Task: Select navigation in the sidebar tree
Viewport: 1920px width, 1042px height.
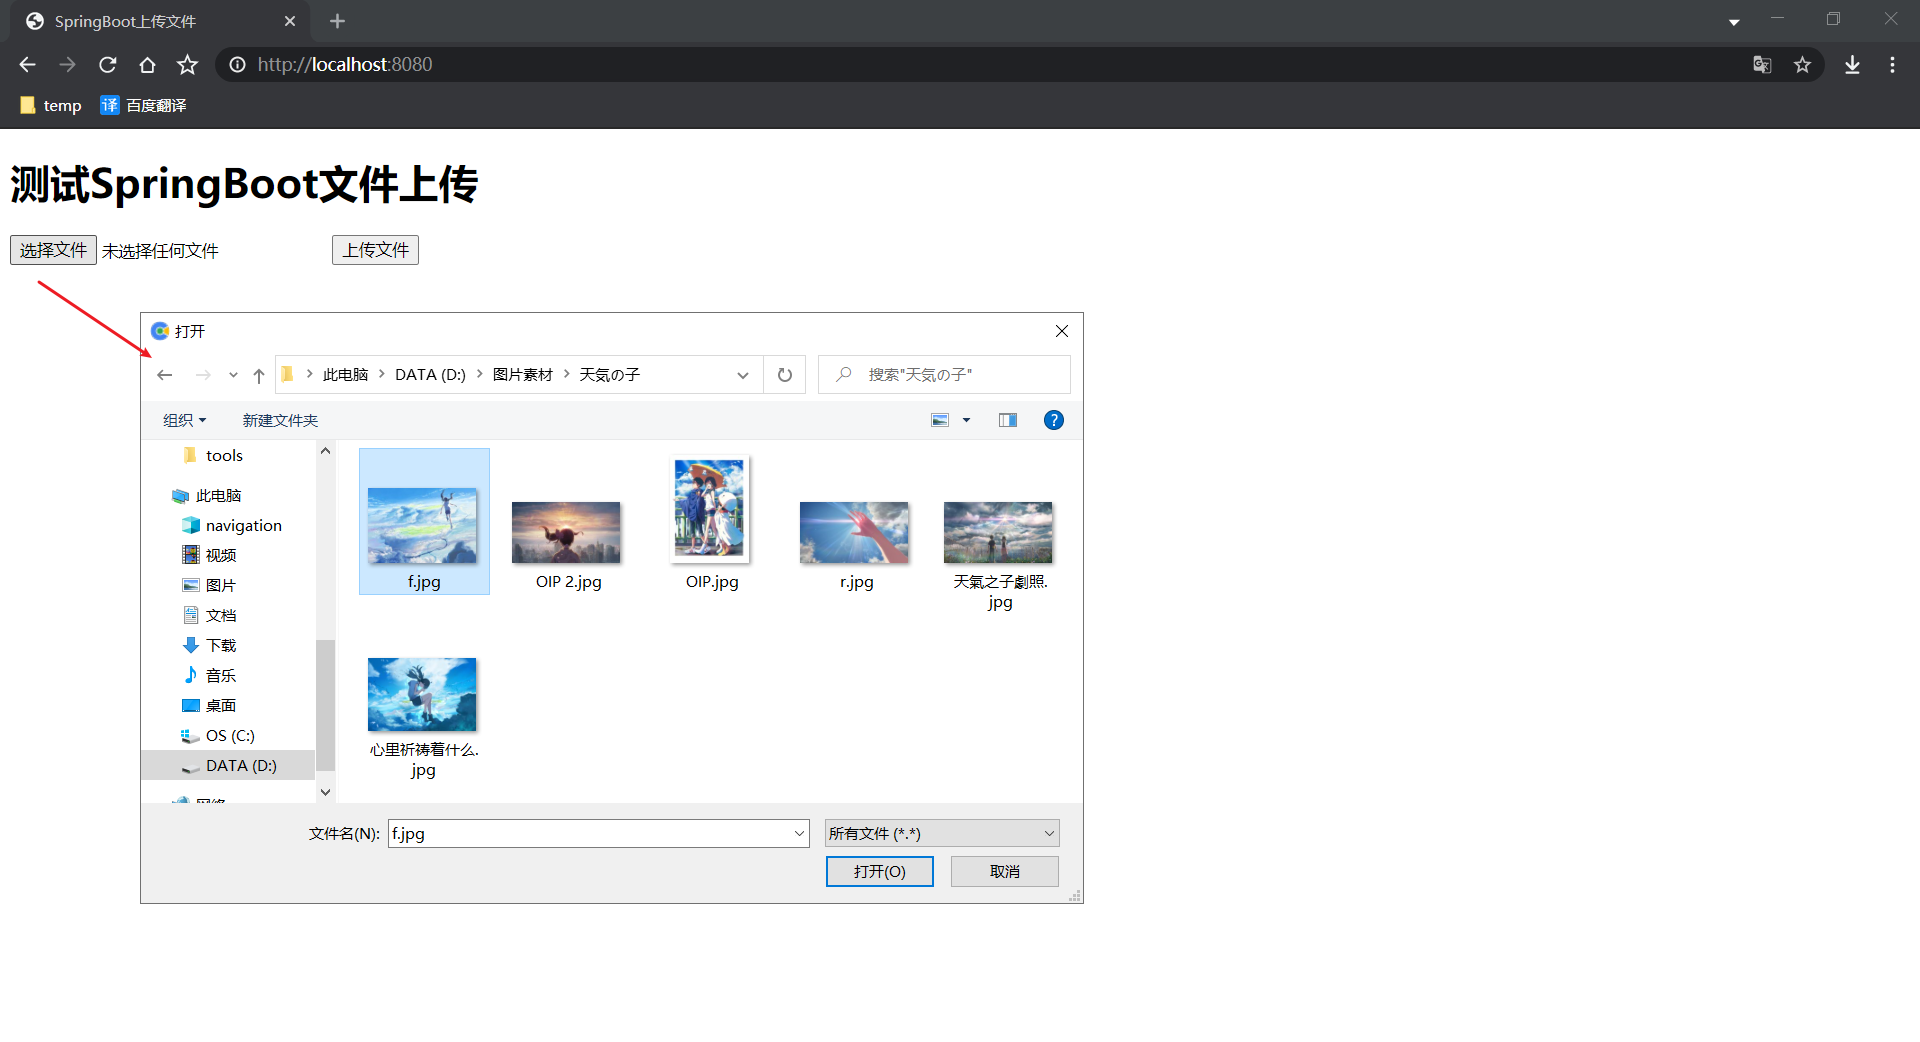Action: click(243, 526)
